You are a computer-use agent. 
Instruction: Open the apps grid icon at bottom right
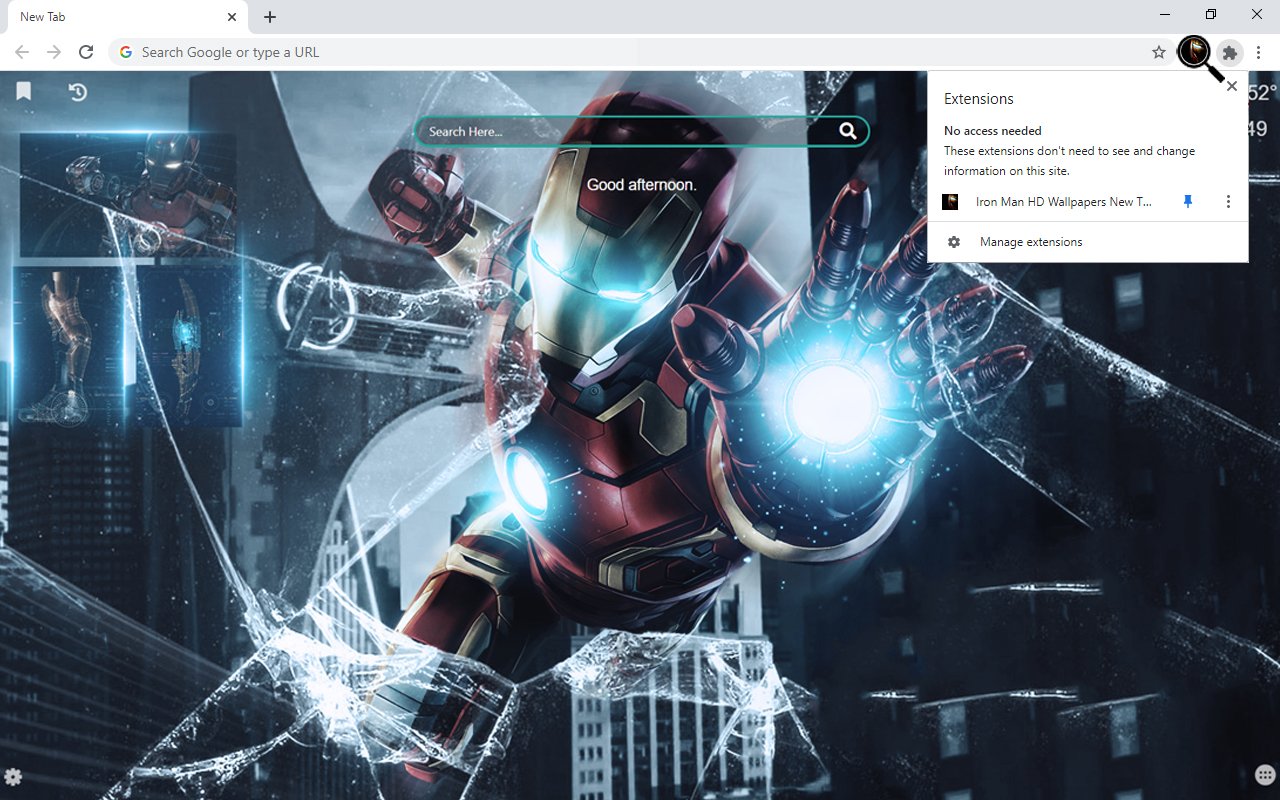tap(1265, 776)
